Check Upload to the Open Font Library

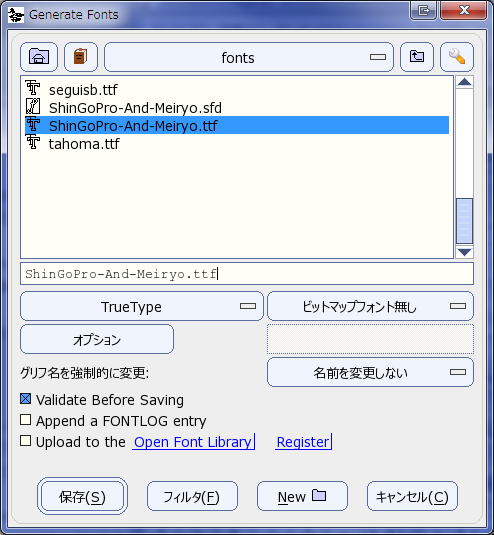(26, 440)
